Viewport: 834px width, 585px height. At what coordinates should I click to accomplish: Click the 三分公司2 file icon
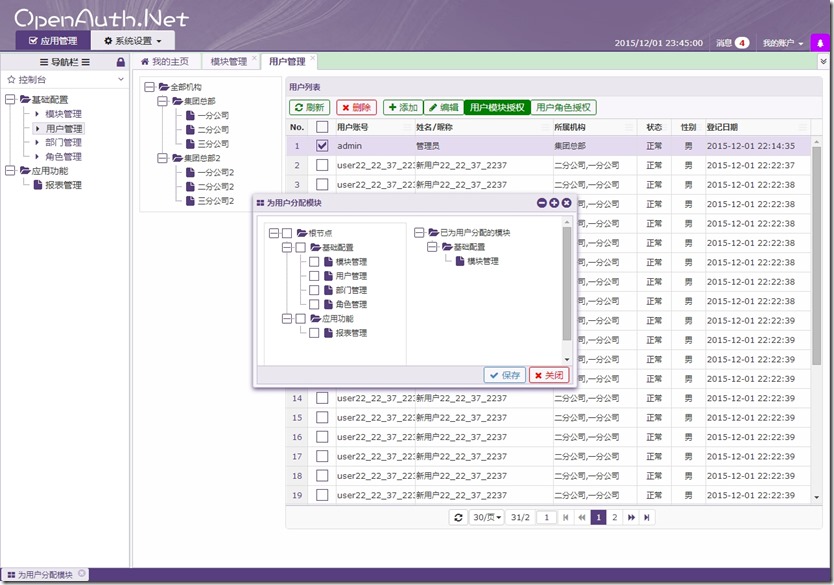coord(190,200)
